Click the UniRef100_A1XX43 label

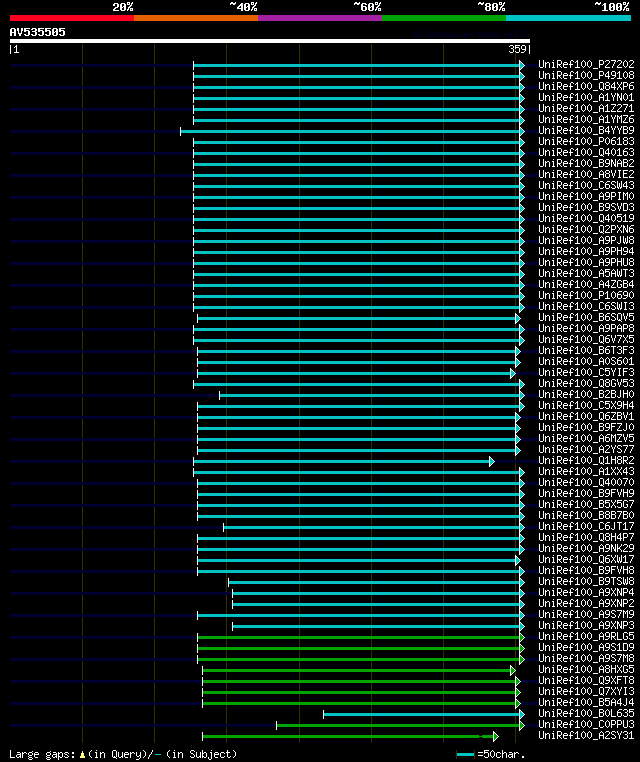click(x=586, y=471)
